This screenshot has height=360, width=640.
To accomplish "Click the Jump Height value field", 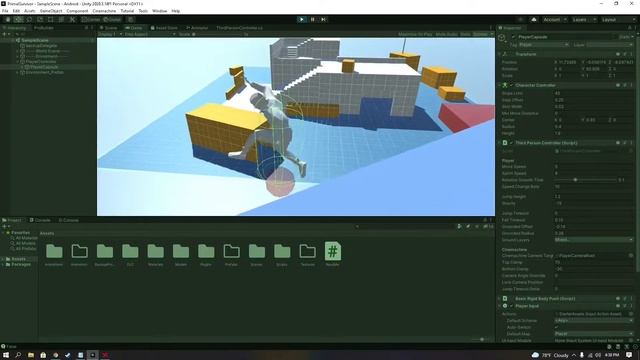I will pyautogui.click(x=594, y=196).
